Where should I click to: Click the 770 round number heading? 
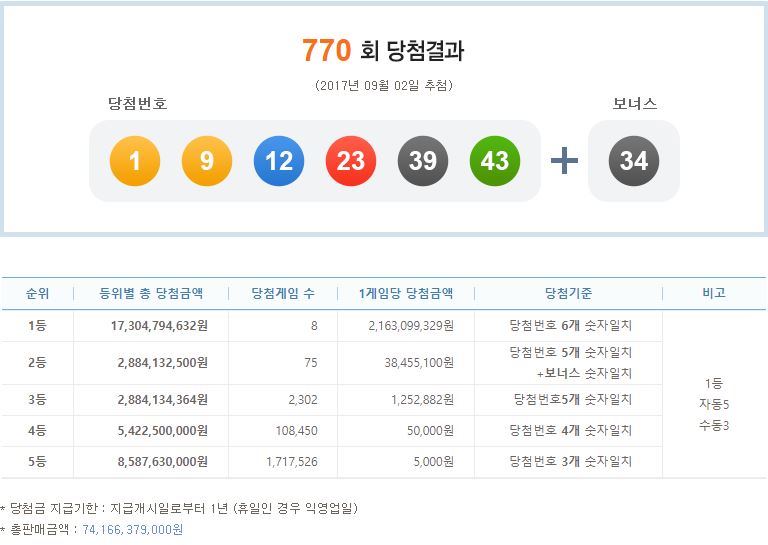[327, 50]
